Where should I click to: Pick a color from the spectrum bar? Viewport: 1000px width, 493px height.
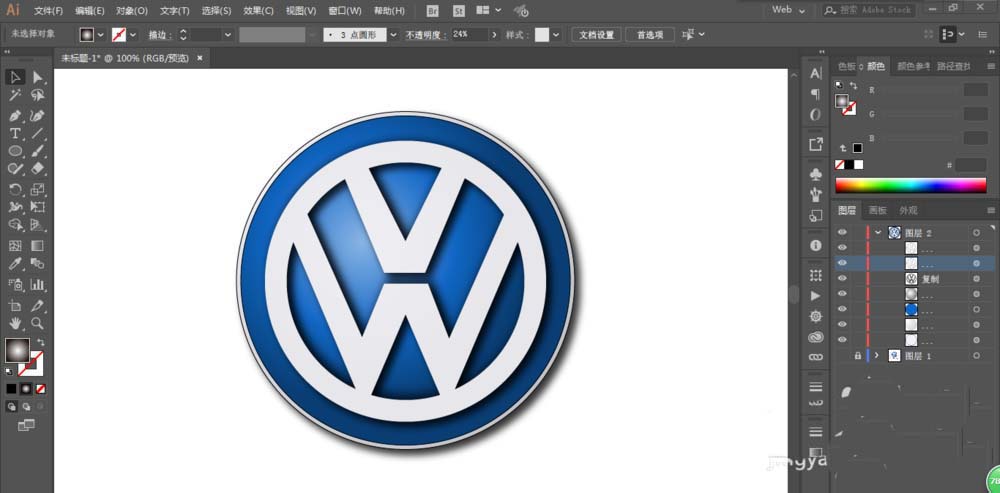pyautogui.click(x=910, y=185)
